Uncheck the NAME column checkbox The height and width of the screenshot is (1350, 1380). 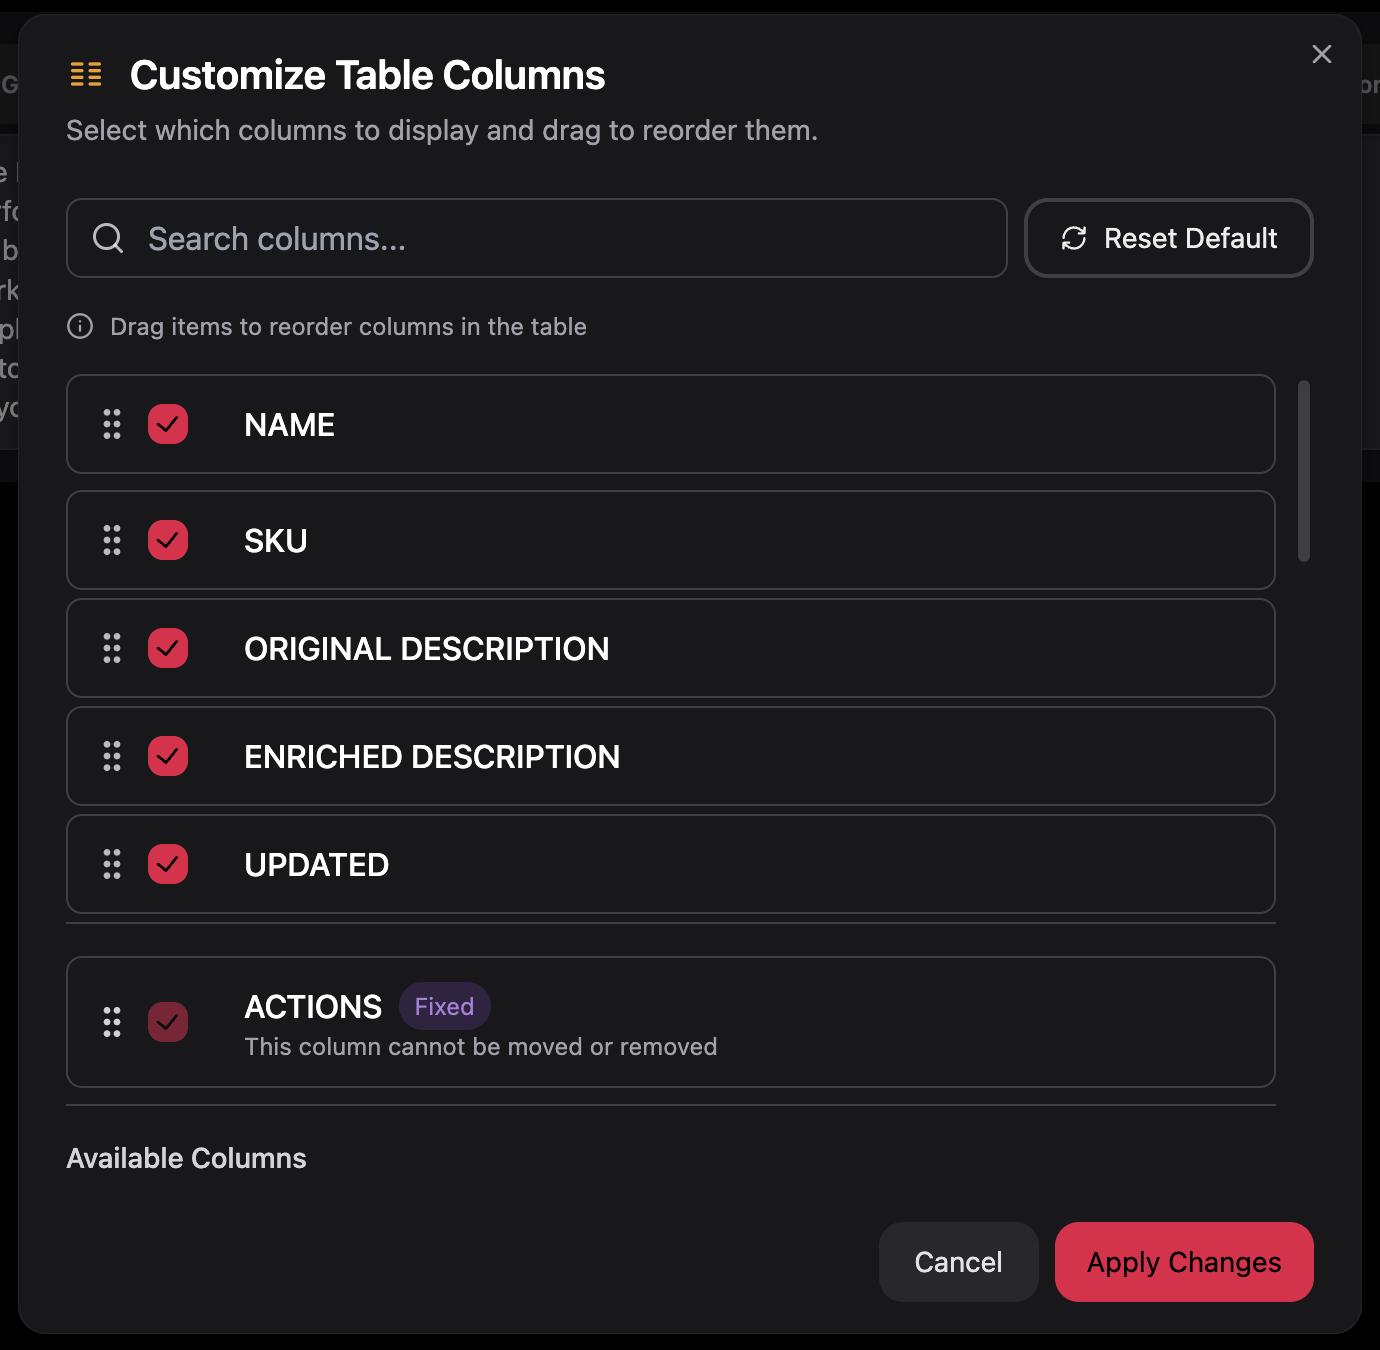(168, 424)
